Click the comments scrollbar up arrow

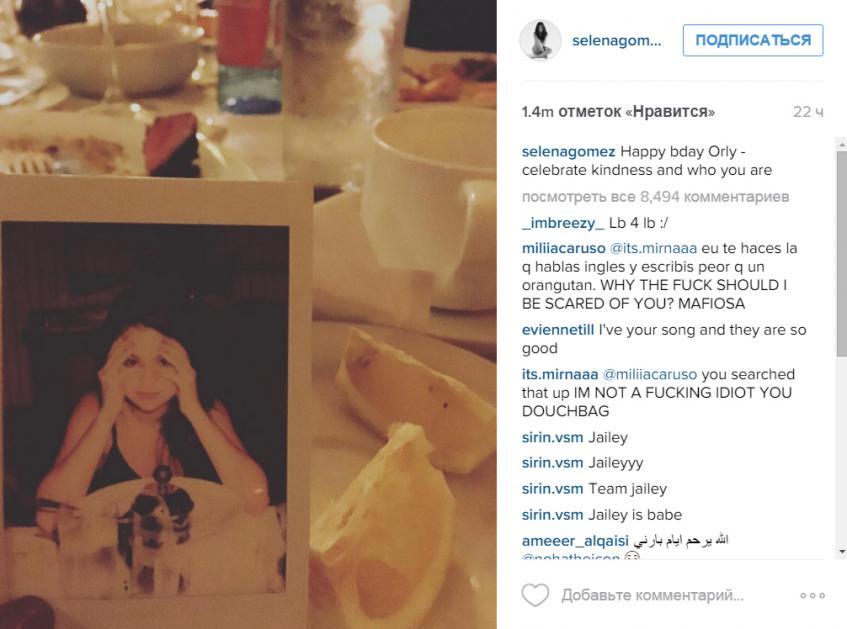(841, 145)
